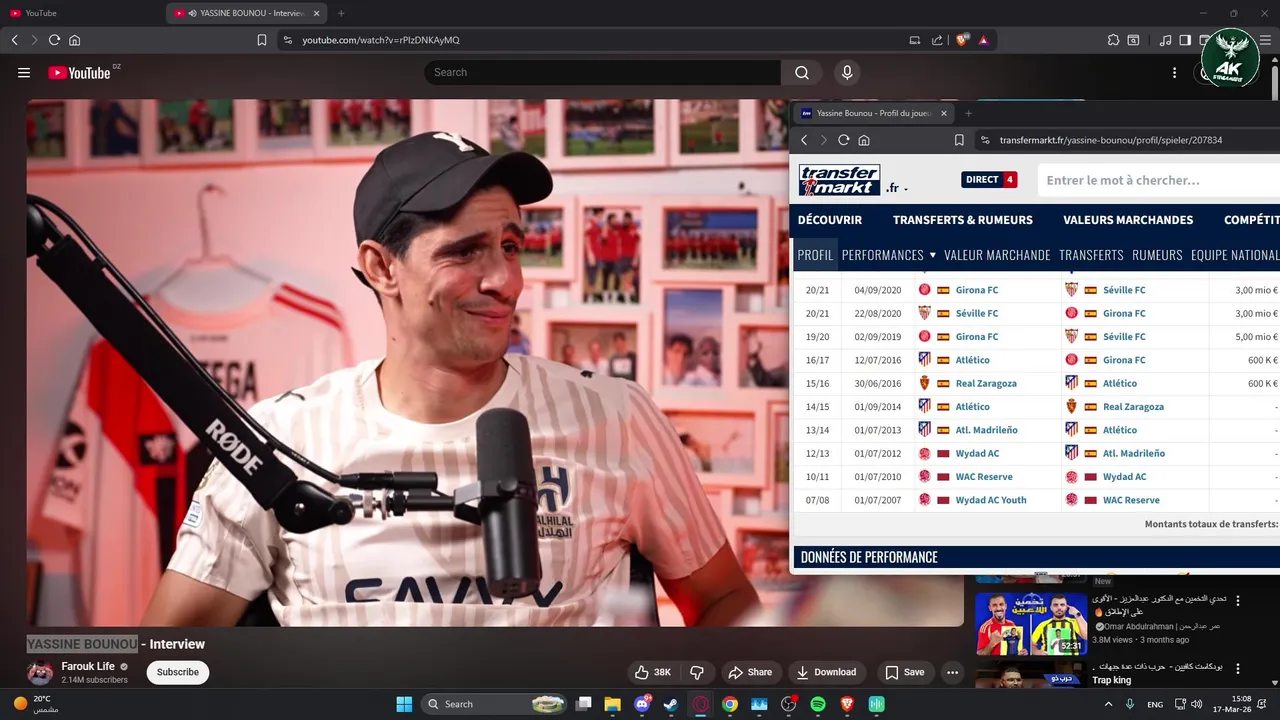Click the 5,00 mio € transfer fee
Screen dimensions: 1280x720
click(1256, 337)
